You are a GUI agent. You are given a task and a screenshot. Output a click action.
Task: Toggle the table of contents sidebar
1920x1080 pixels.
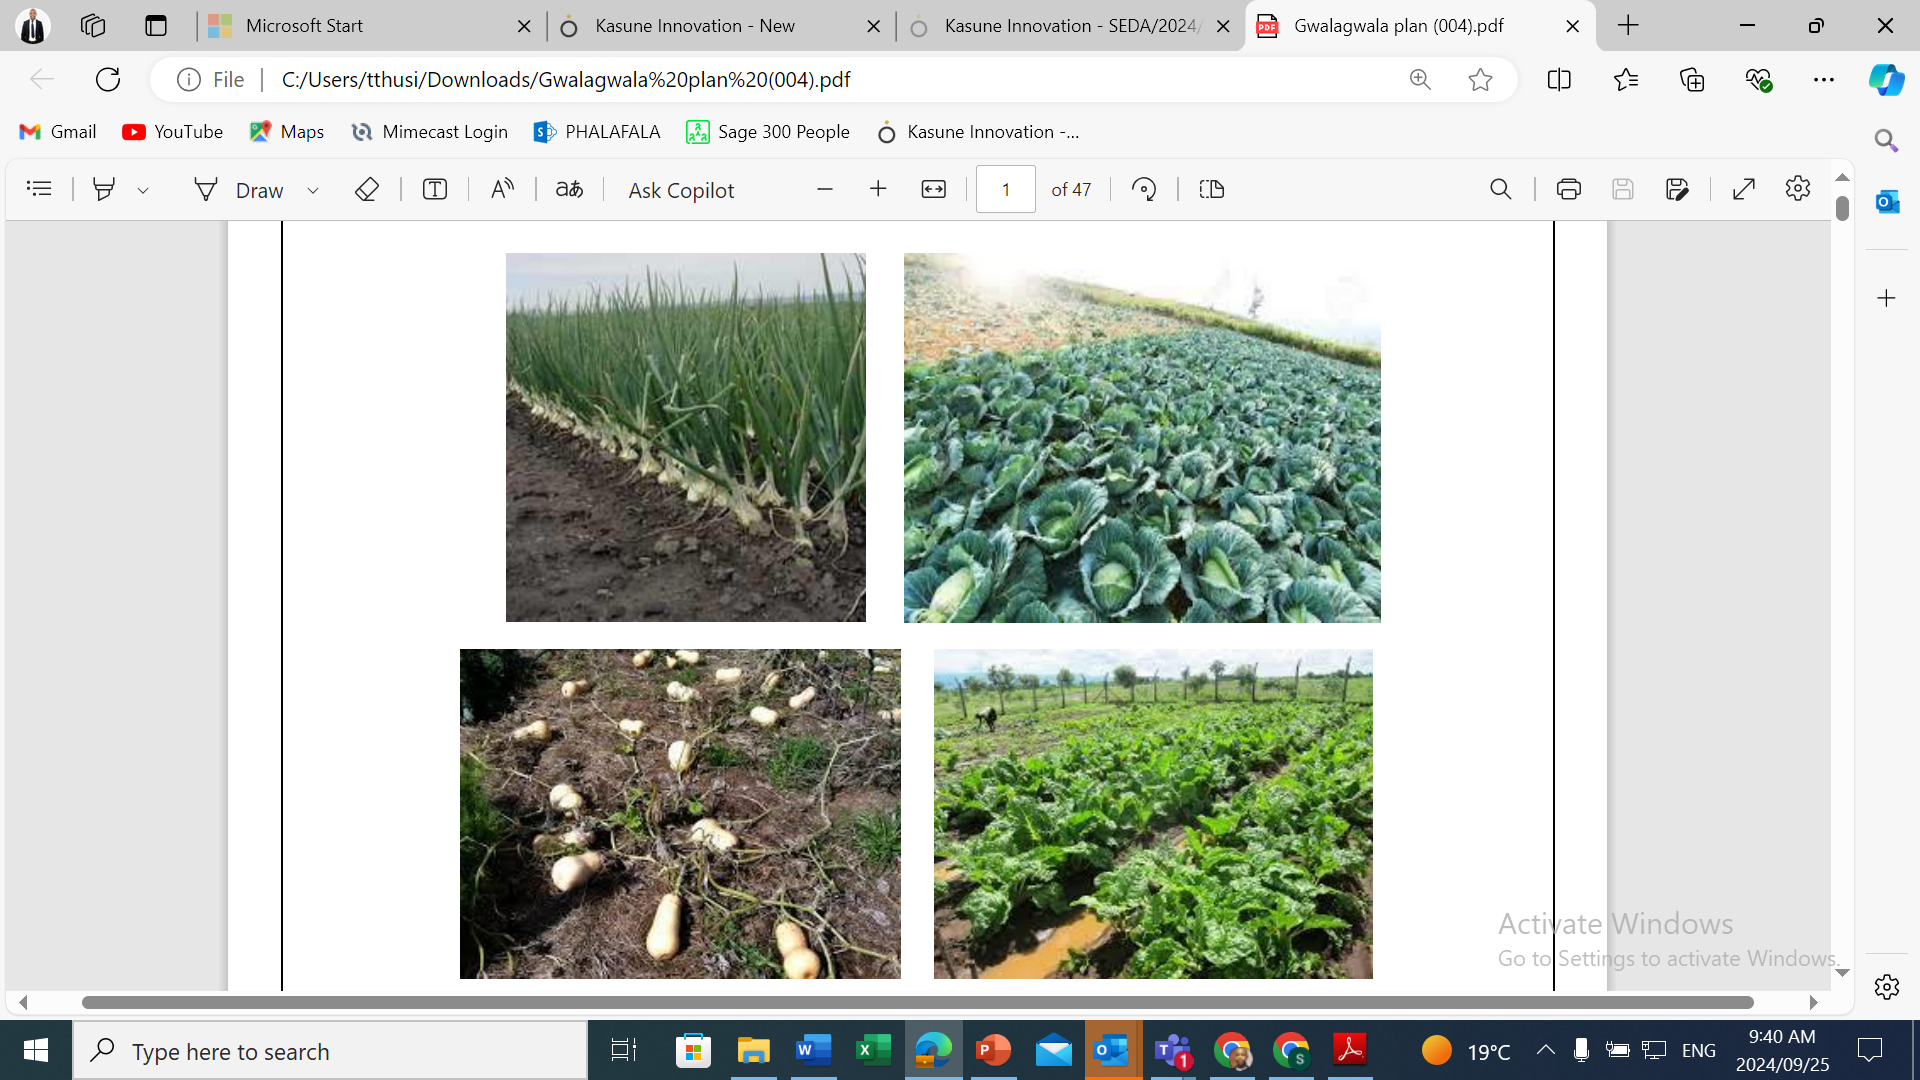(39, 189)
